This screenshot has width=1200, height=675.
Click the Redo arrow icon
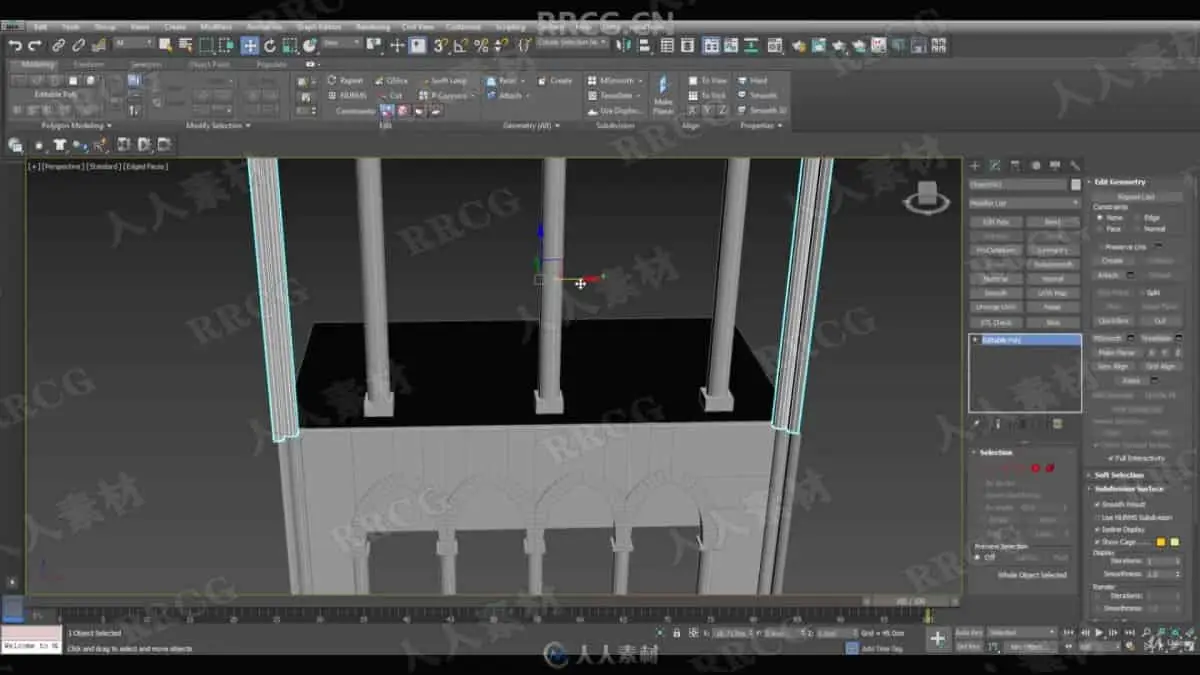coord(34,45)
